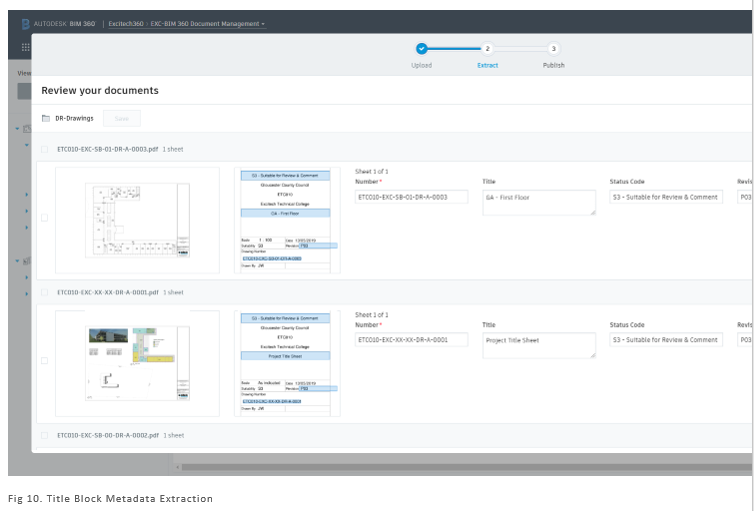Click the disabled Save button
The height and width of the screenshot is (511, 754).
[x=122, y=118]
